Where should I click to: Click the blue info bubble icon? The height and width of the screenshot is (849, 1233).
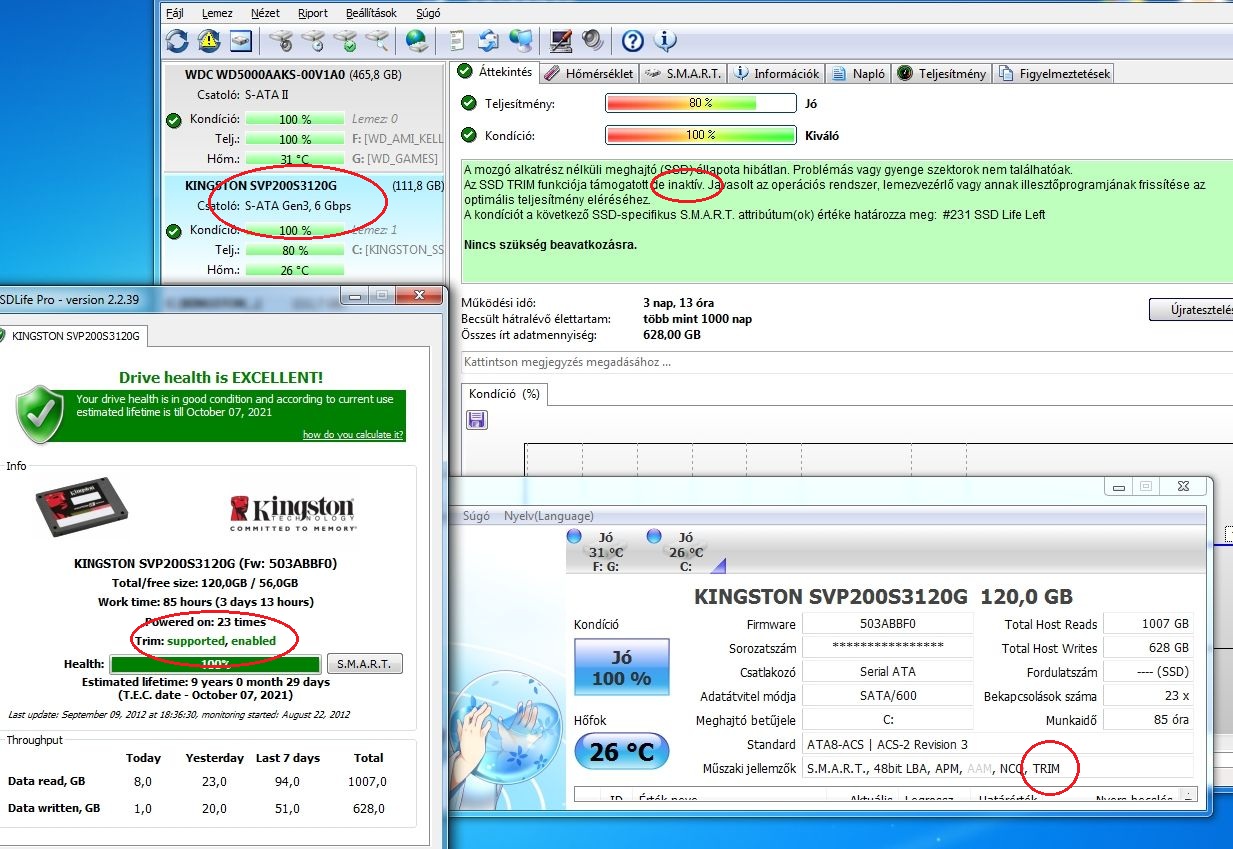pos(664,41)
